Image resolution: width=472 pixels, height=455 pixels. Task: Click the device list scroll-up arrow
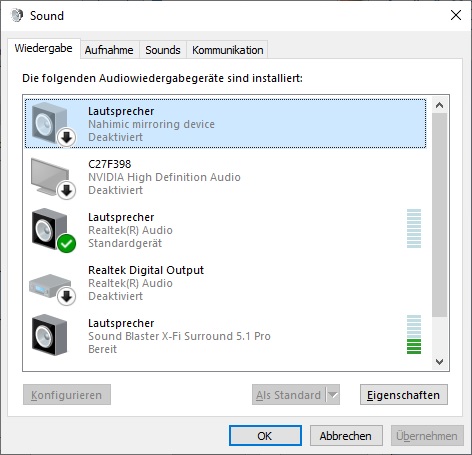439,105
